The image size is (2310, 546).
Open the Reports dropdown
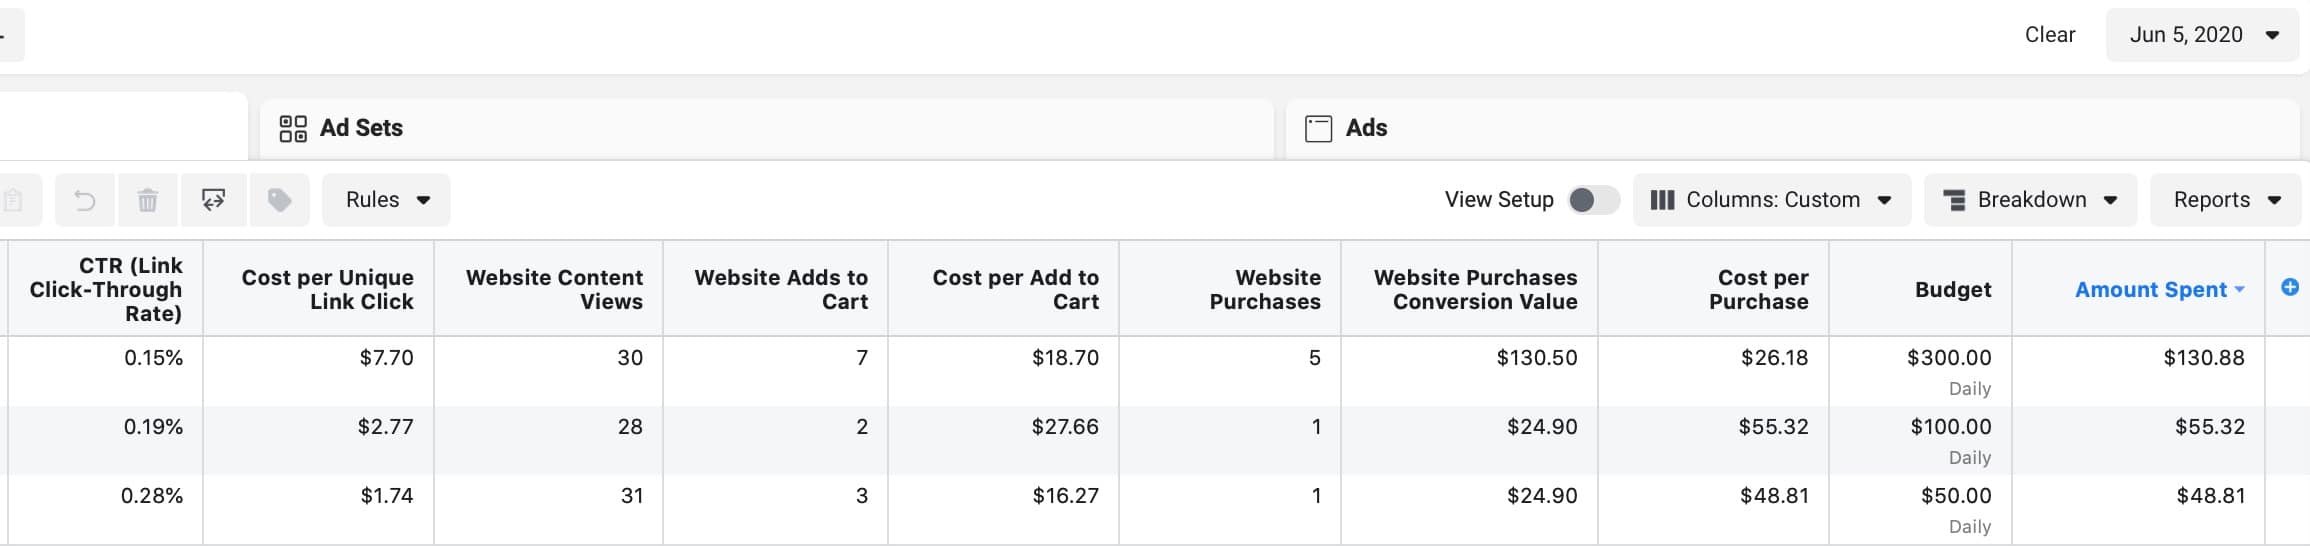click(2227, 200)
